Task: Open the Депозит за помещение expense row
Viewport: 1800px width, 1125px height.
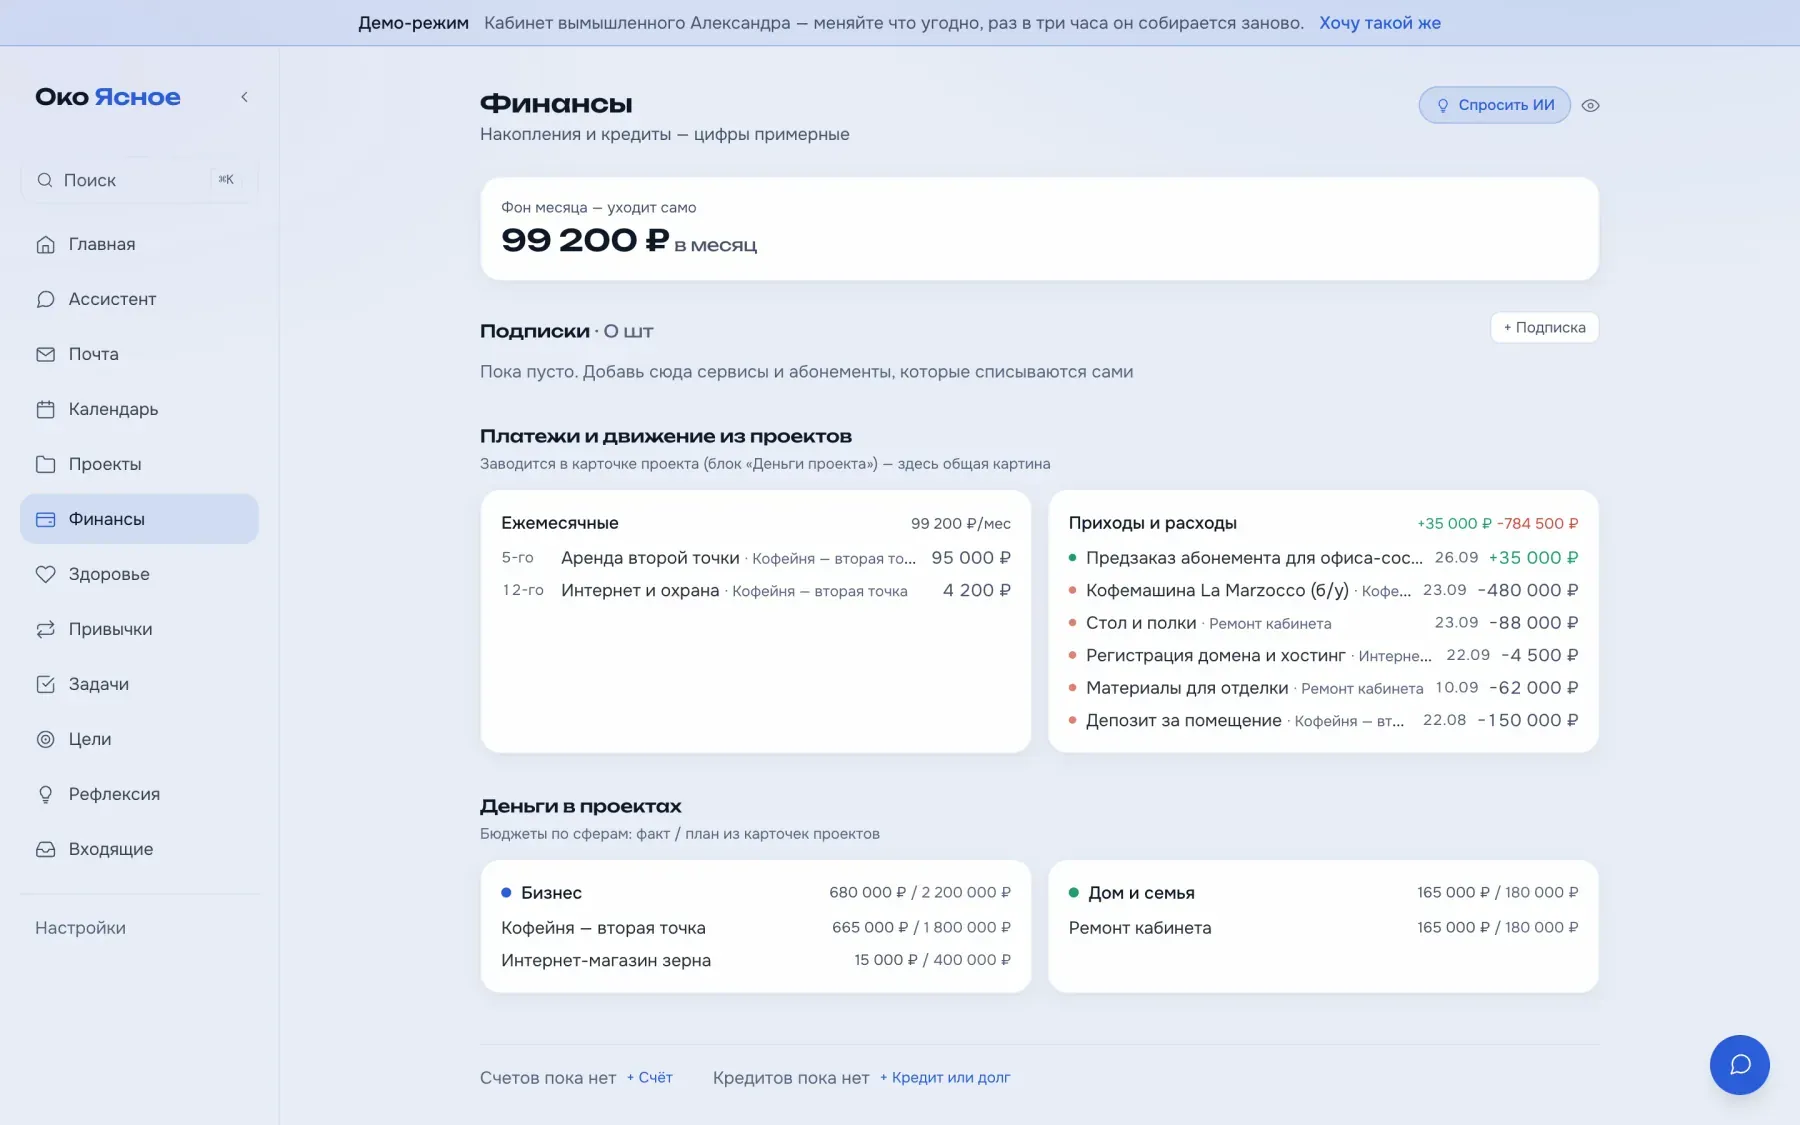Action: (x=1323, y=720)
